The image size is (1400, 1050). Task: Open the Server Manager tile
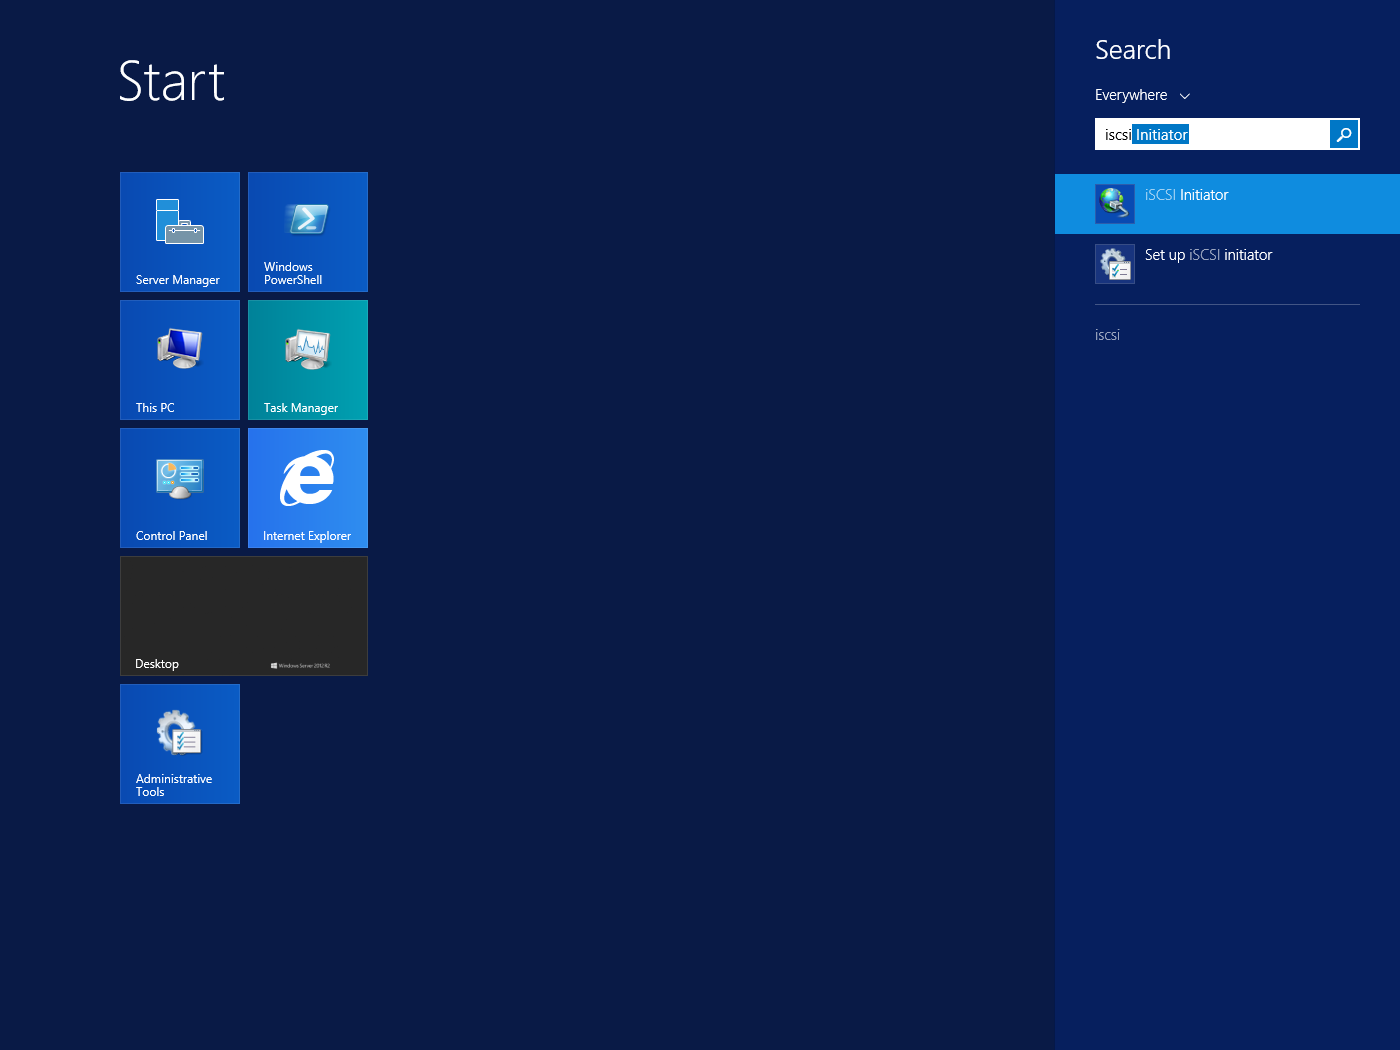click(x=180, y=232)
